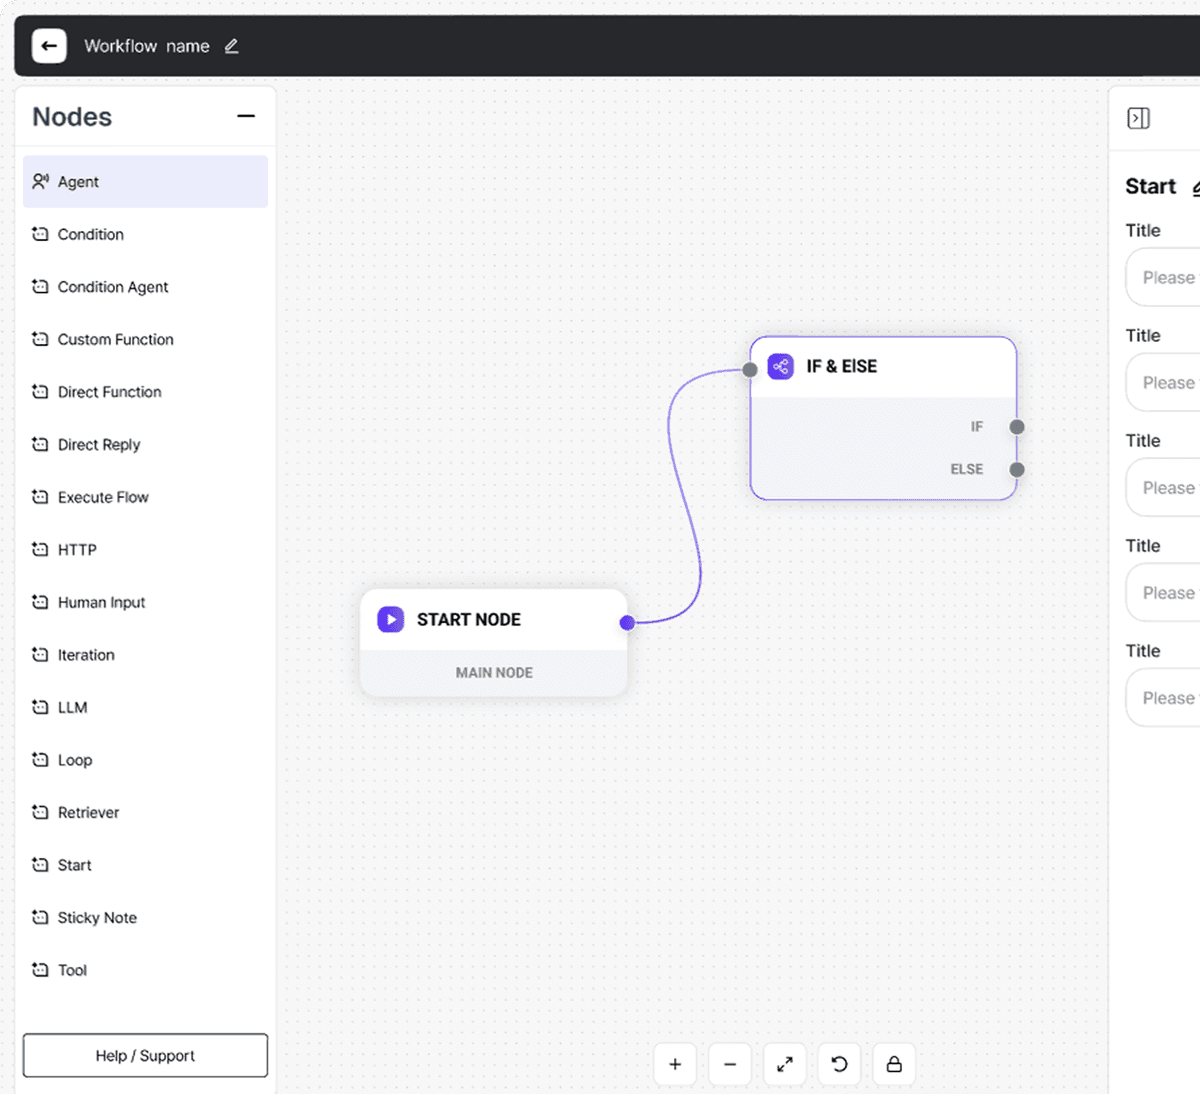Select the Agent node icon in sidebar
This screenshot has width=1200, height=1094.
tap(41, 181)
